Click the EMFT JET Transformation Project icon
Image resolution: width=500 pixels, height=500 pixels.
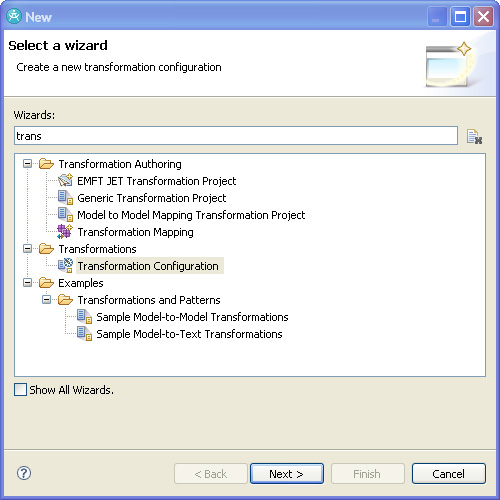(x=65, y=181)
